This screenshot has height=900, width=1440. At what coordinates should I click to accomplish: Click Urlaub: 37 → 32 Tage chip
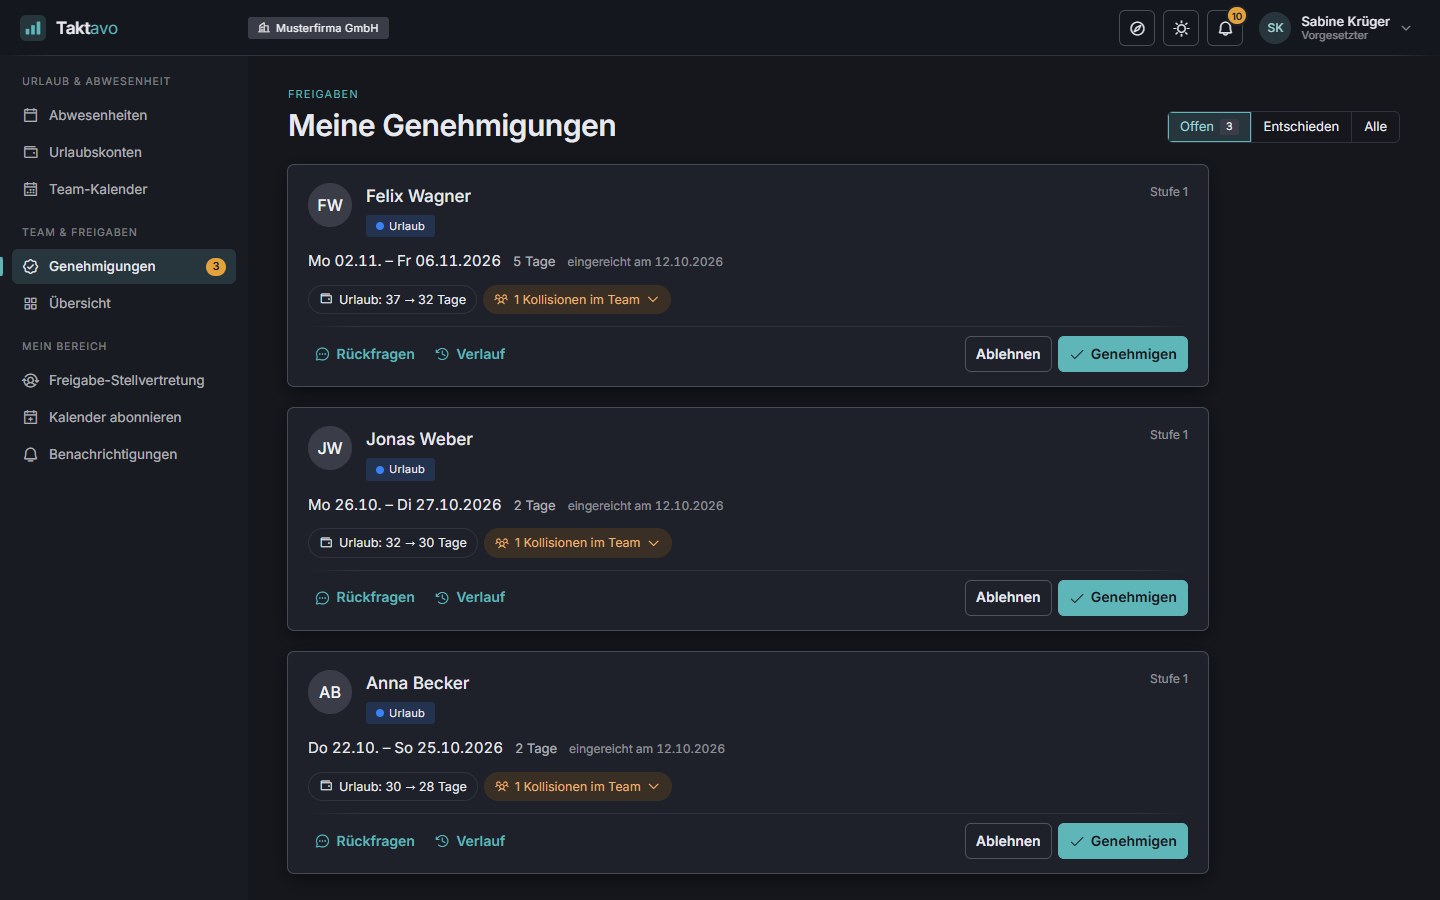point(392,300)
